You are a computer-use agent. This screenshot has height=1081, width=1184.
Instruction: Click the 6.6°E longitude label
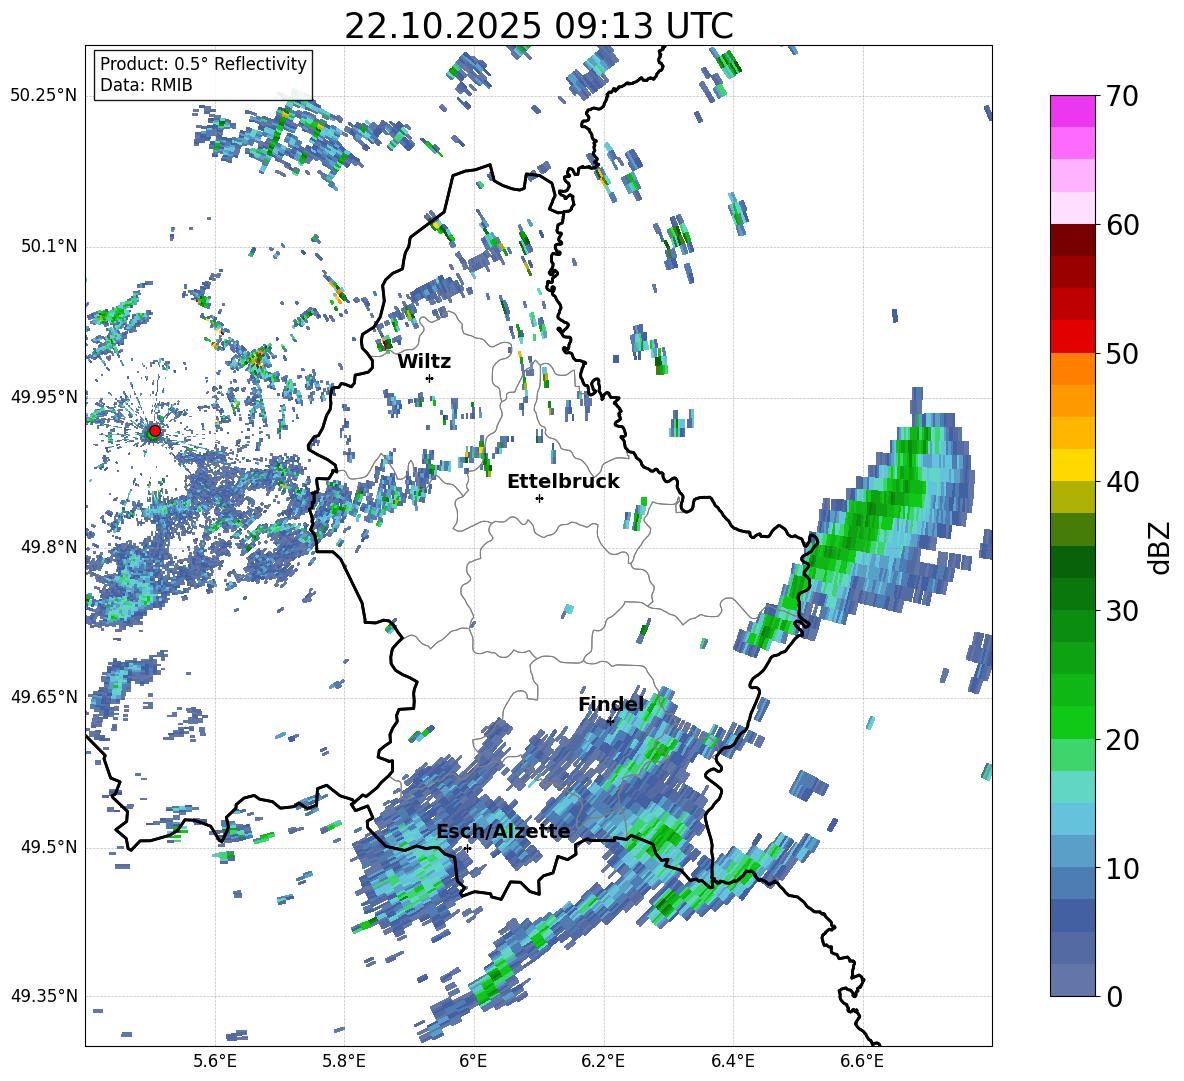coord(862,1061)
